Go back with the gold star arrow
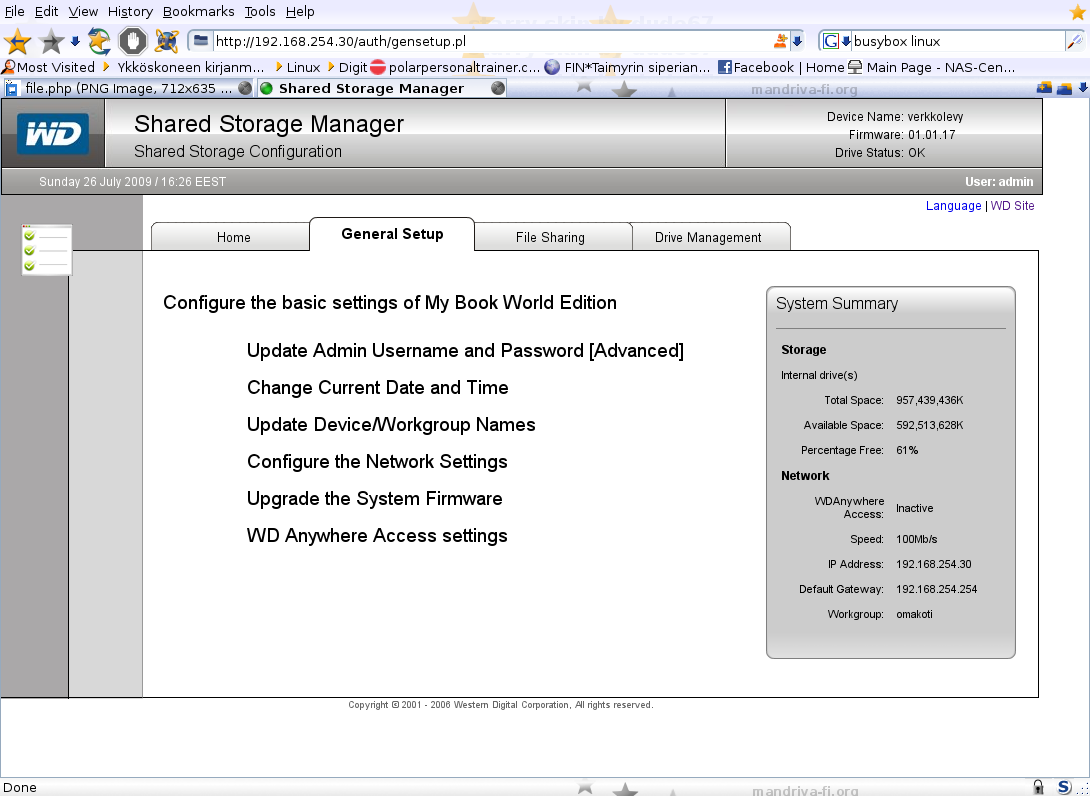Viewport: 1090px width, 796px height. [x=17, y=42]
